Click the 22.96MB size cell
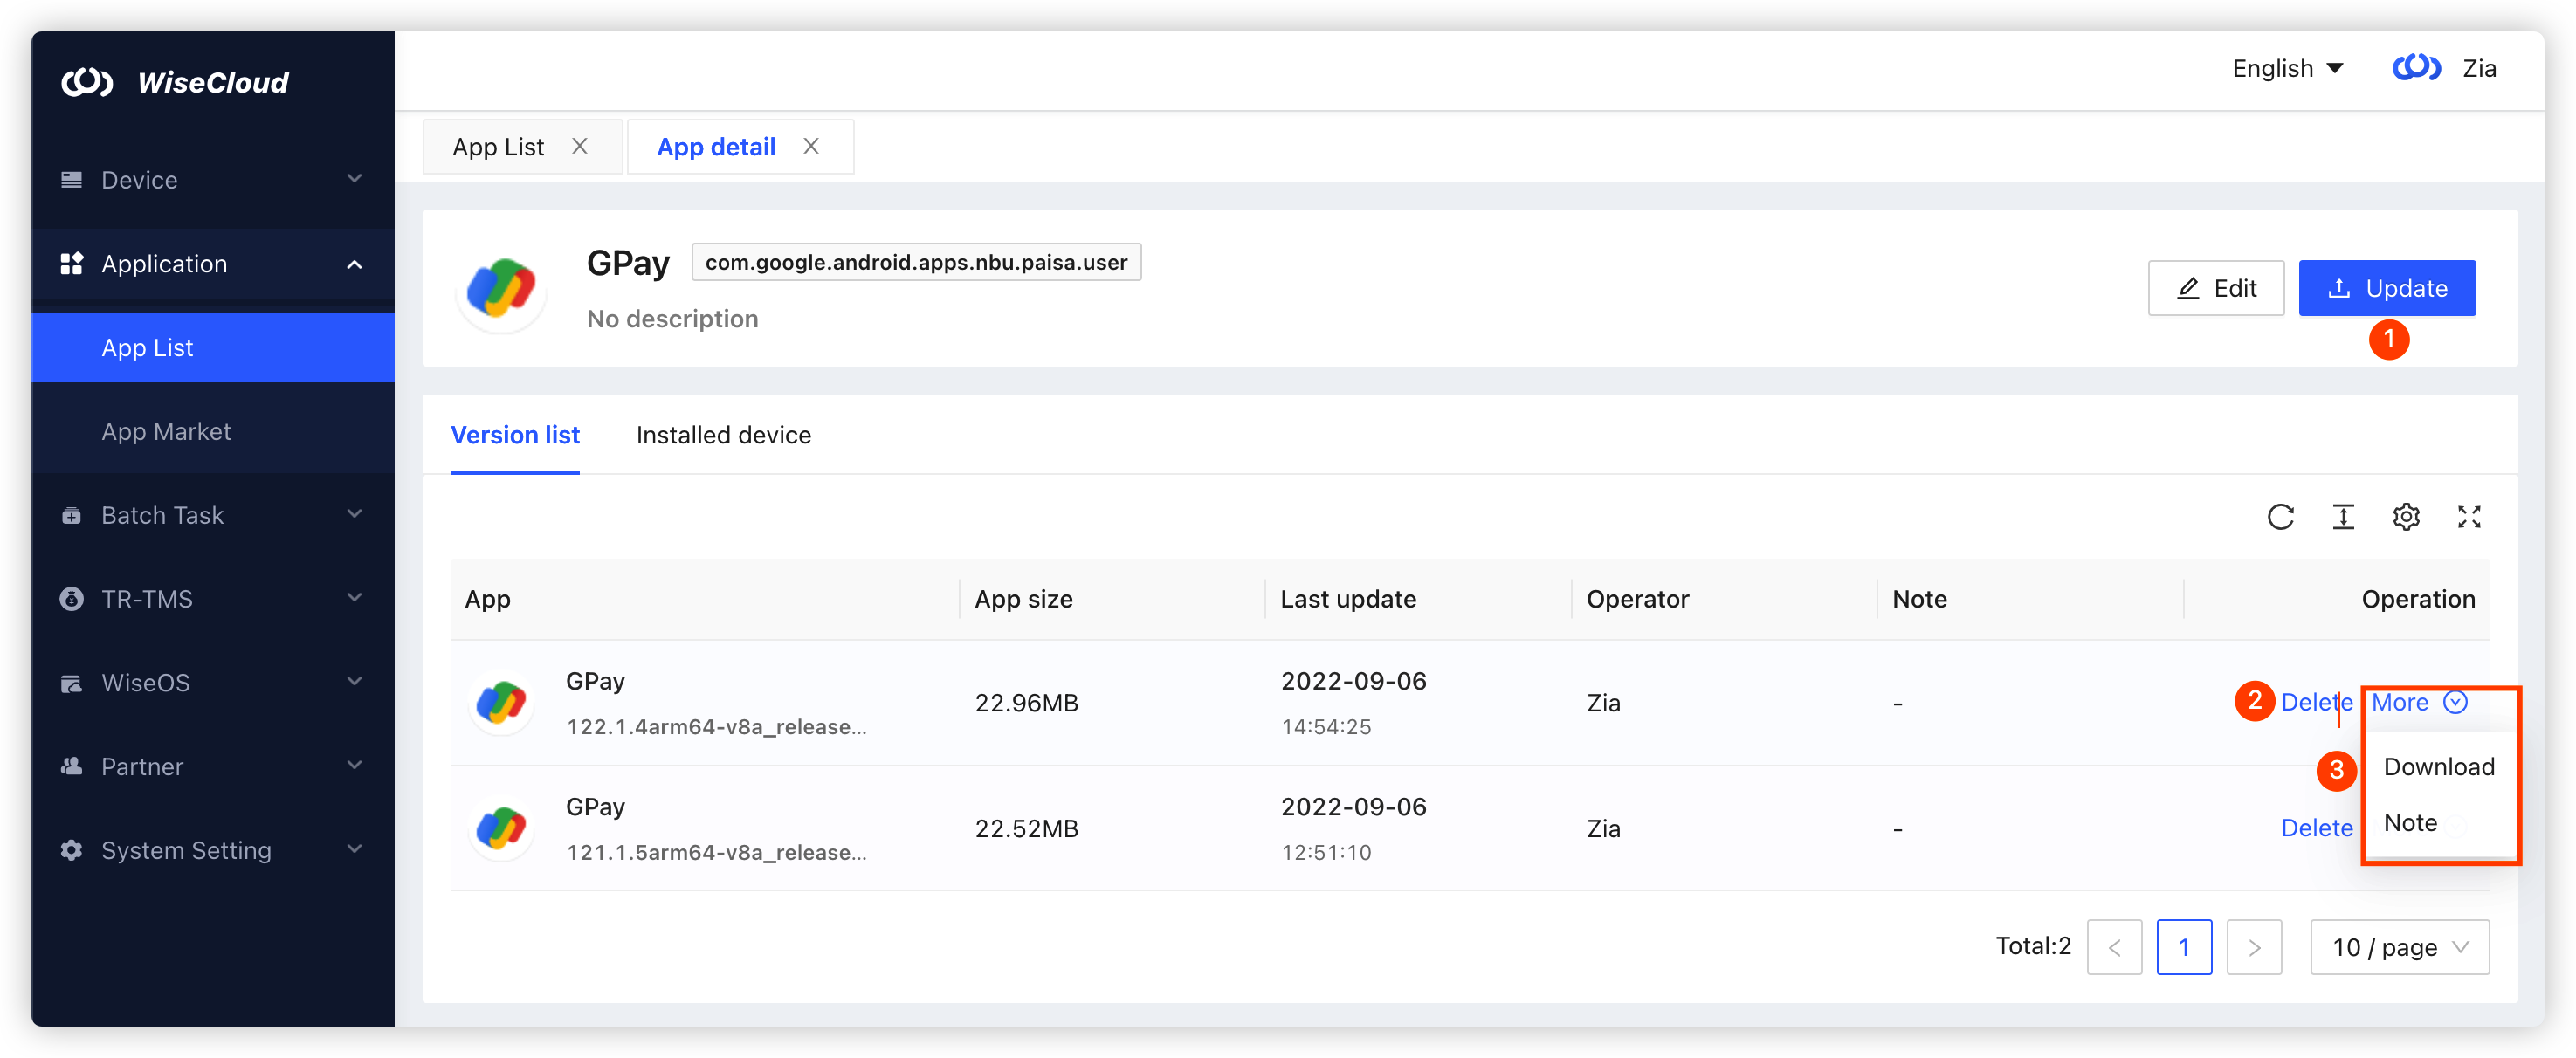Viewport: 2576px width, 1058px height. point(1027,703)
